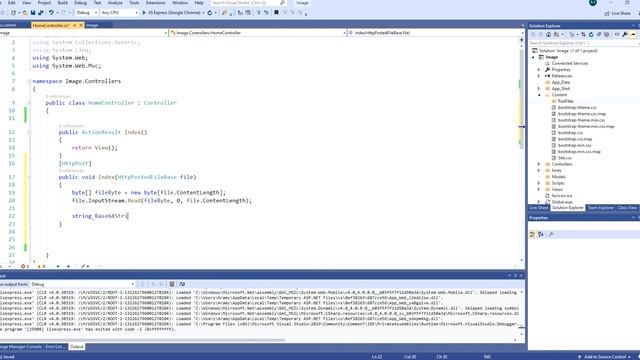
Task: Open the Window menu
Action: 180,3
